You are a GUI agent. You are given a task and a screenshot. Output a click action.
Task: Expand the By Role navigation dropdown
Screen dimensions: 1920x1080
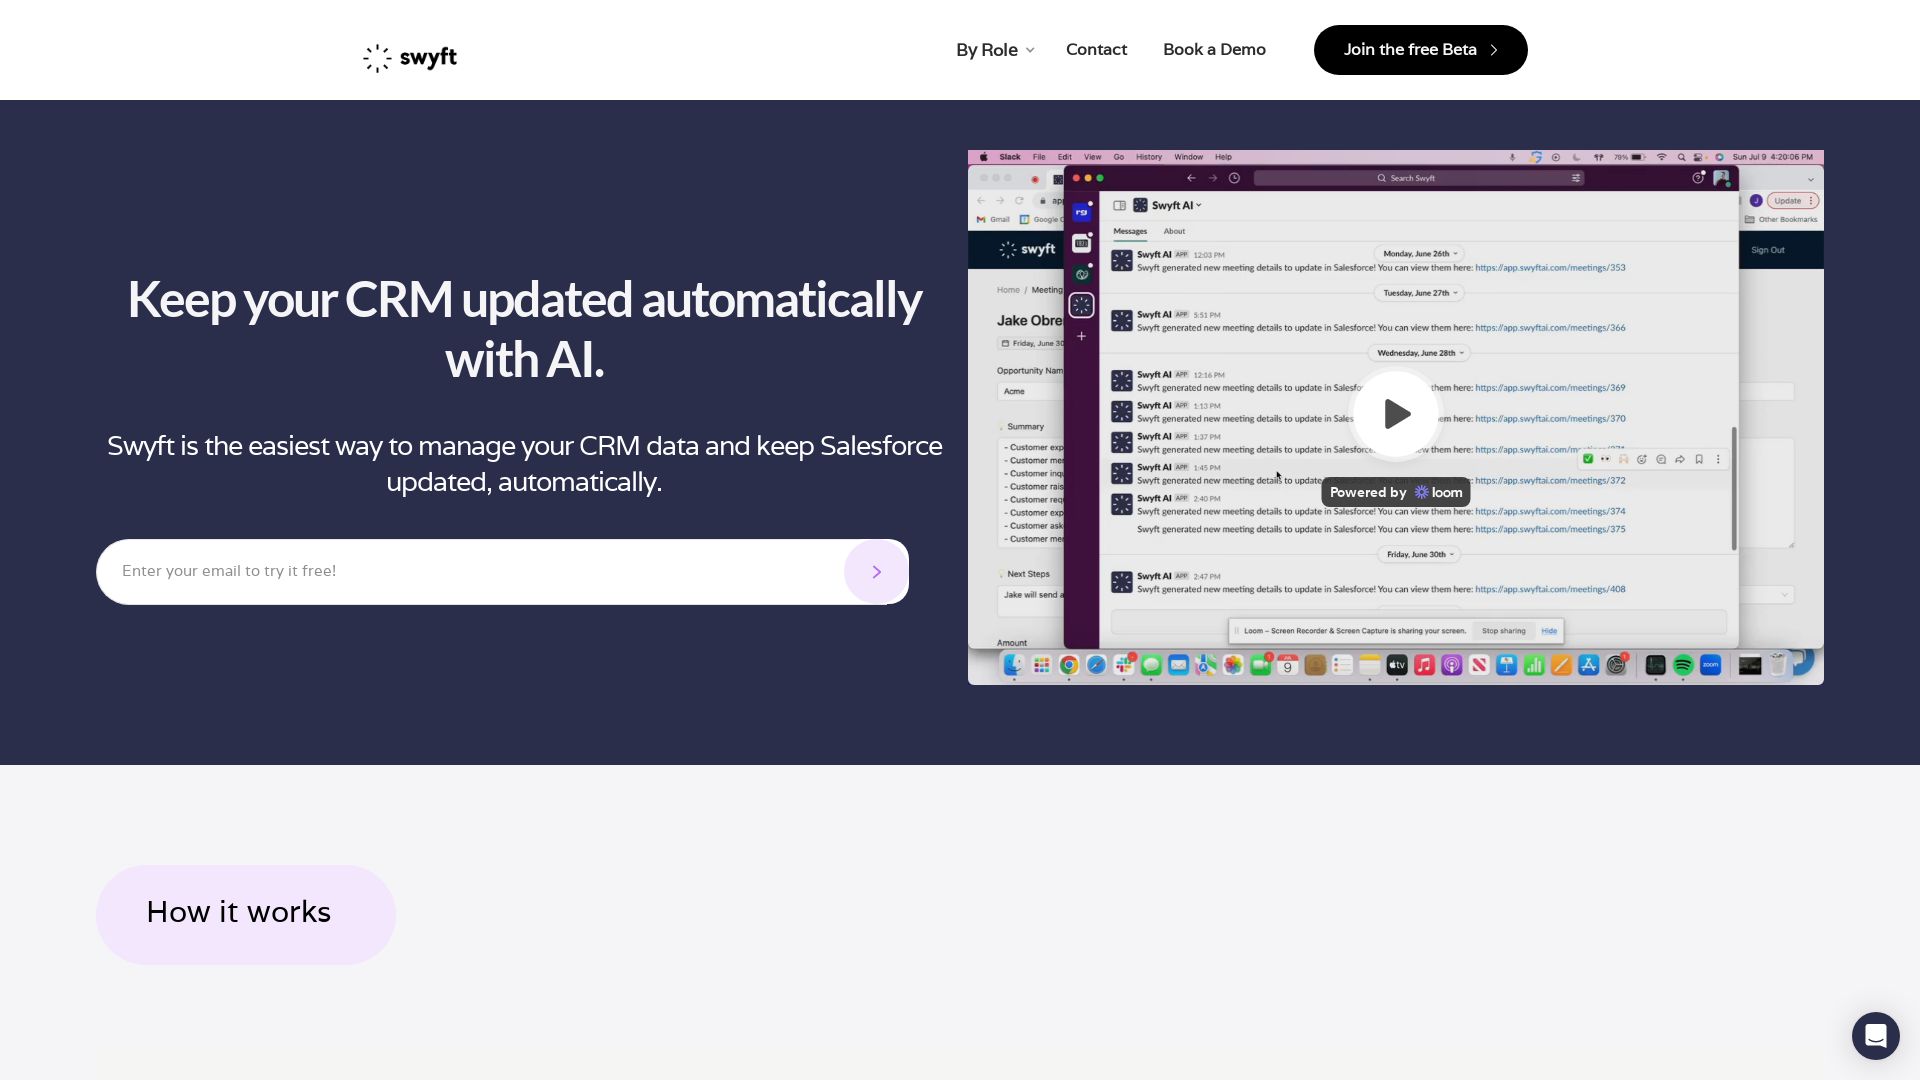pyautogui.click(x=994, y=49)
